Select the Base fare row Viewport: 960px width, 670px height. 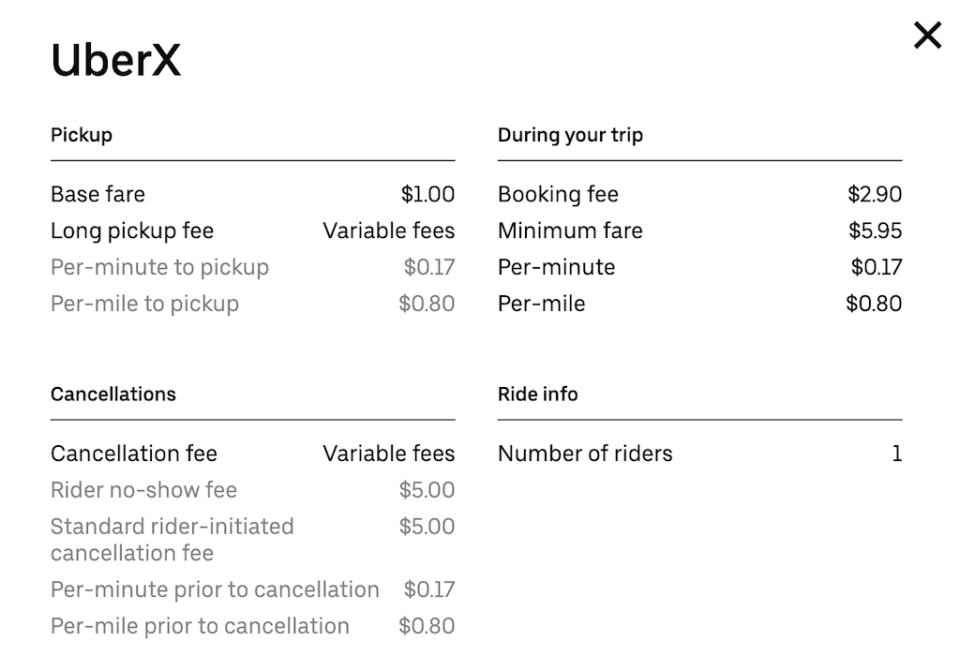point(97,194)
